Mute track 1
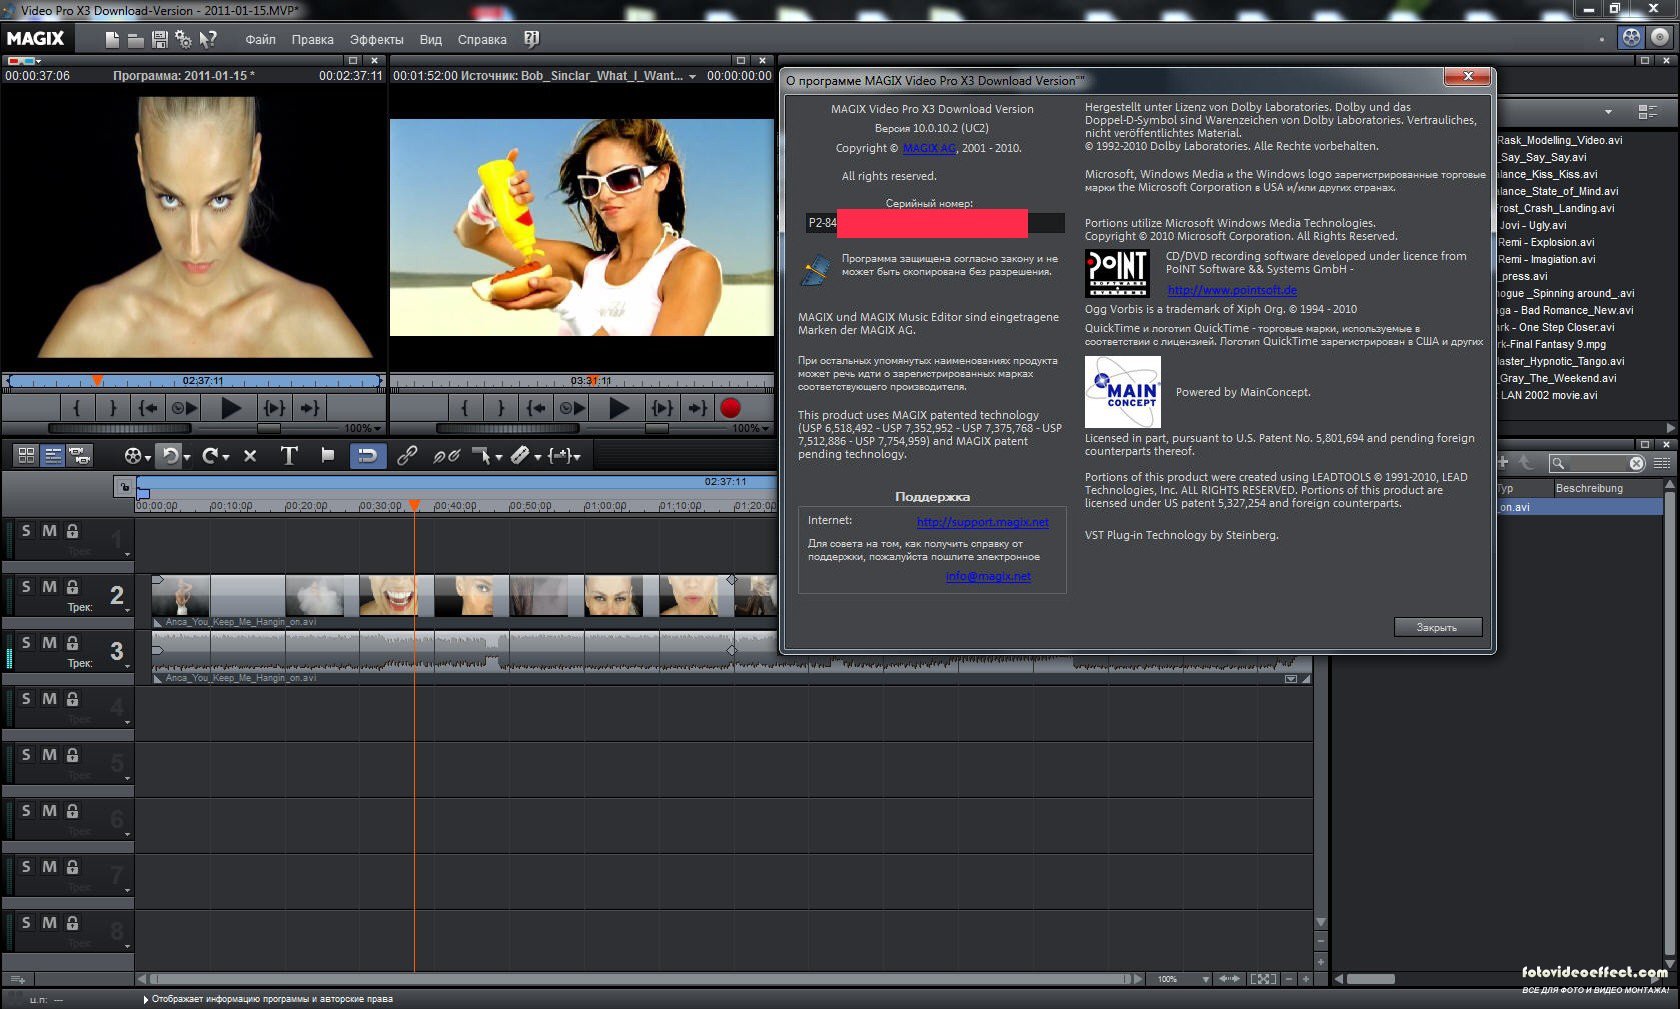Screen dimensions: 1680x1009 [x=49, y=531]
